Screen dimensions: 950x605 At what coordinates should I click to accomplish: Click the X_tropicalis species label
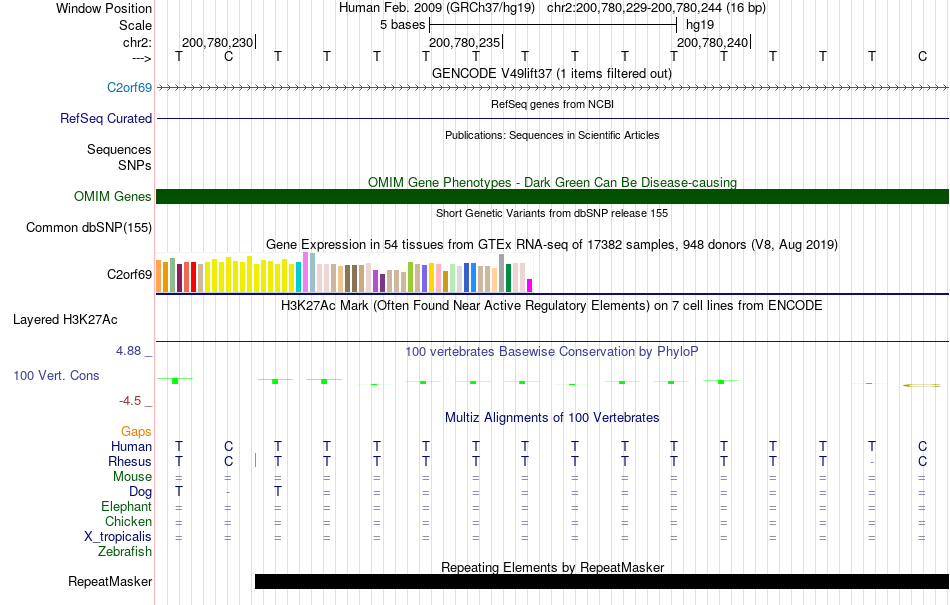click(x=118, y=537)
